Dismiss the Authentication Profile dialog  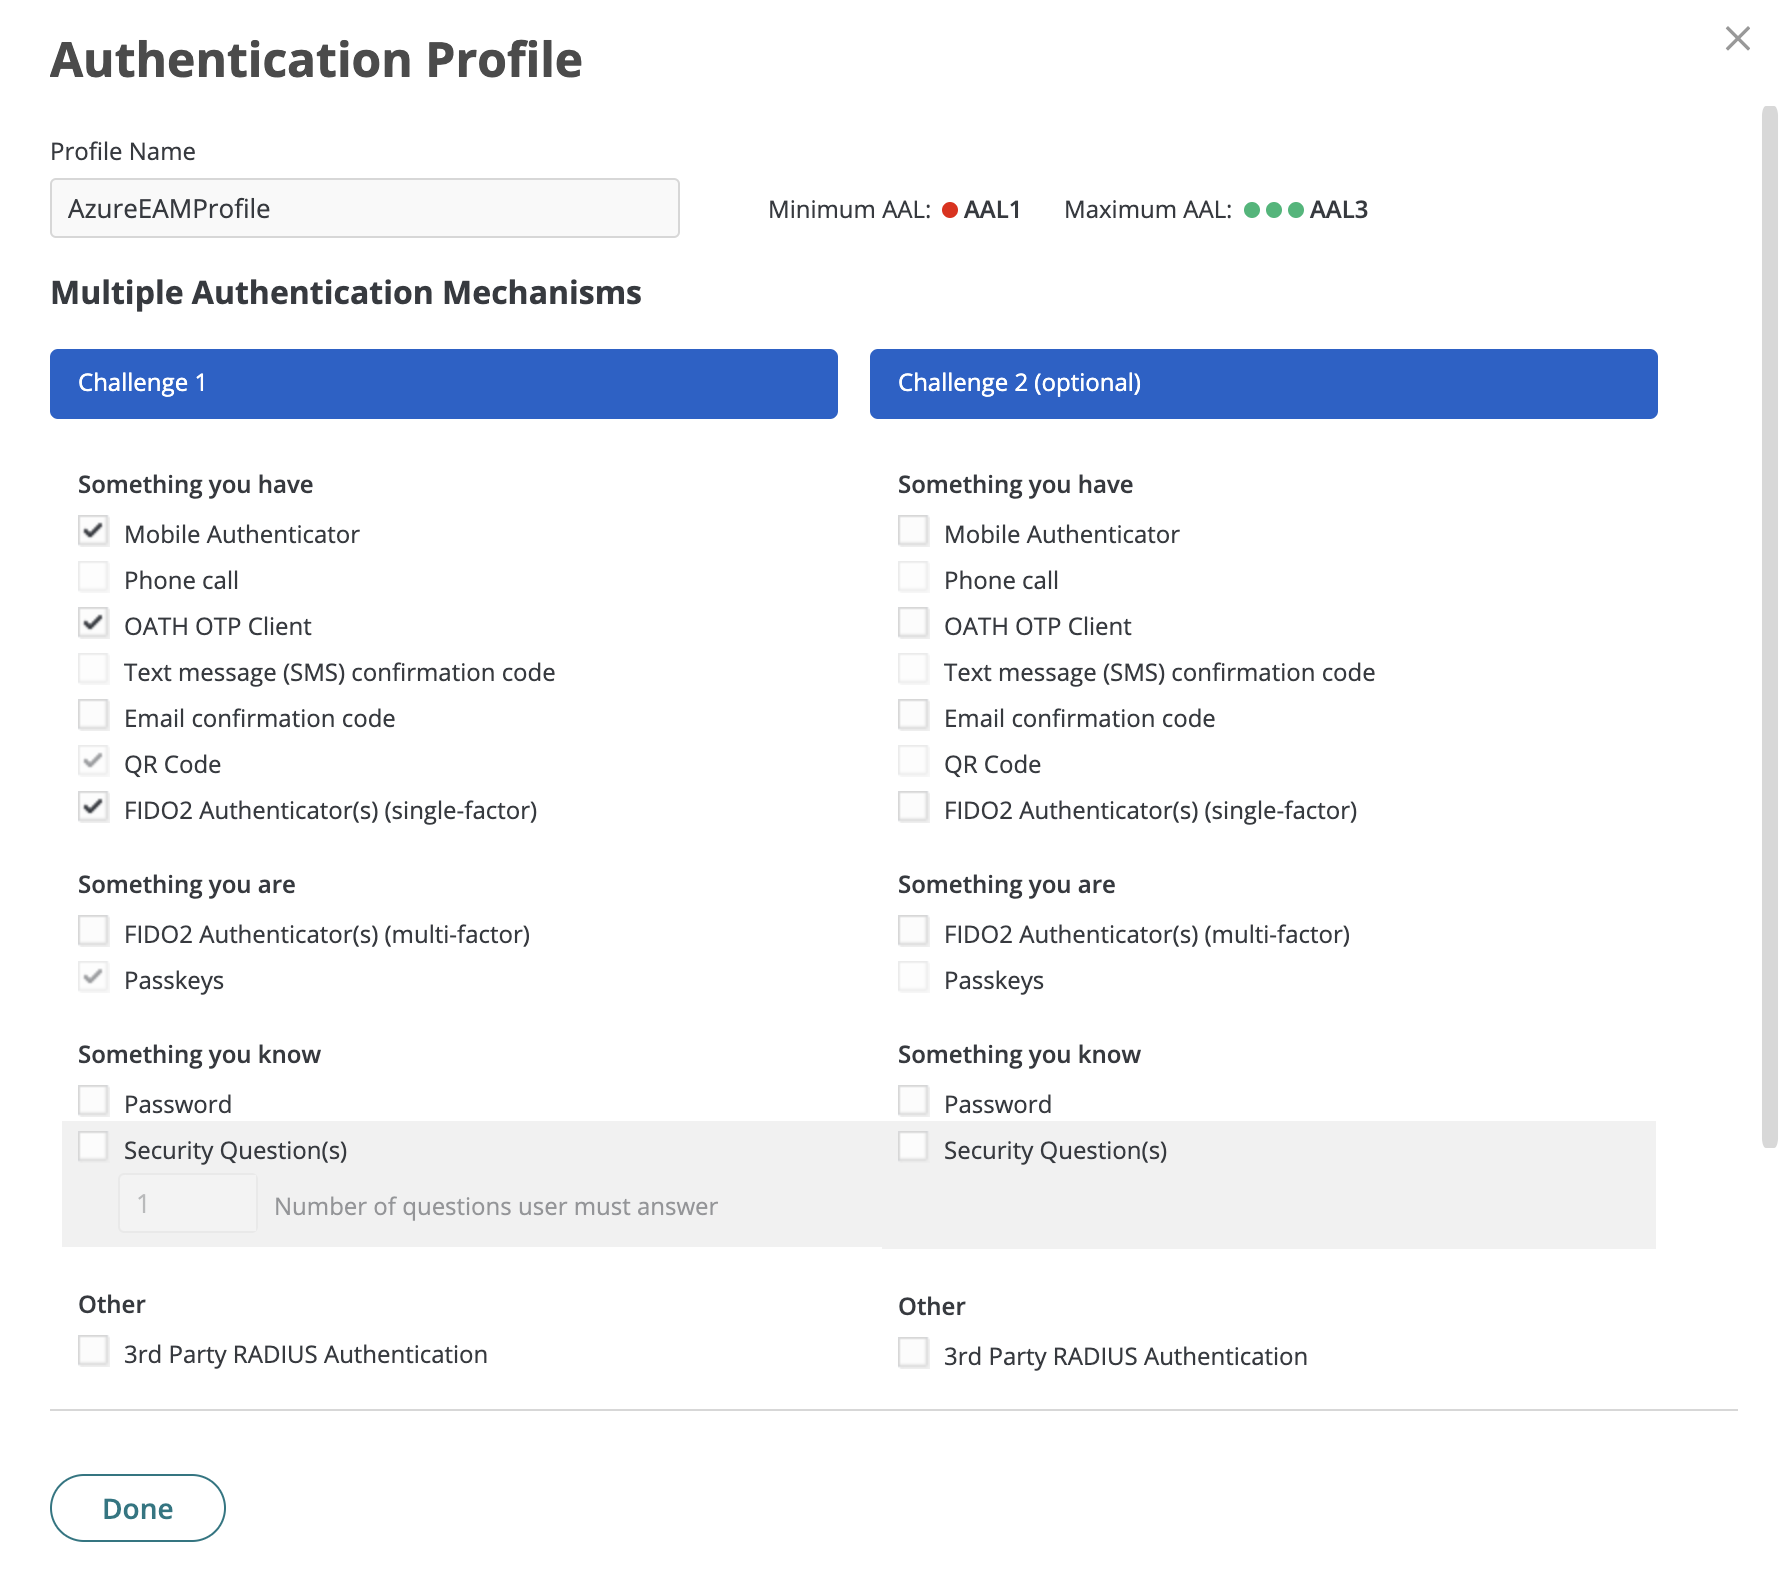tap(1737, 38)
